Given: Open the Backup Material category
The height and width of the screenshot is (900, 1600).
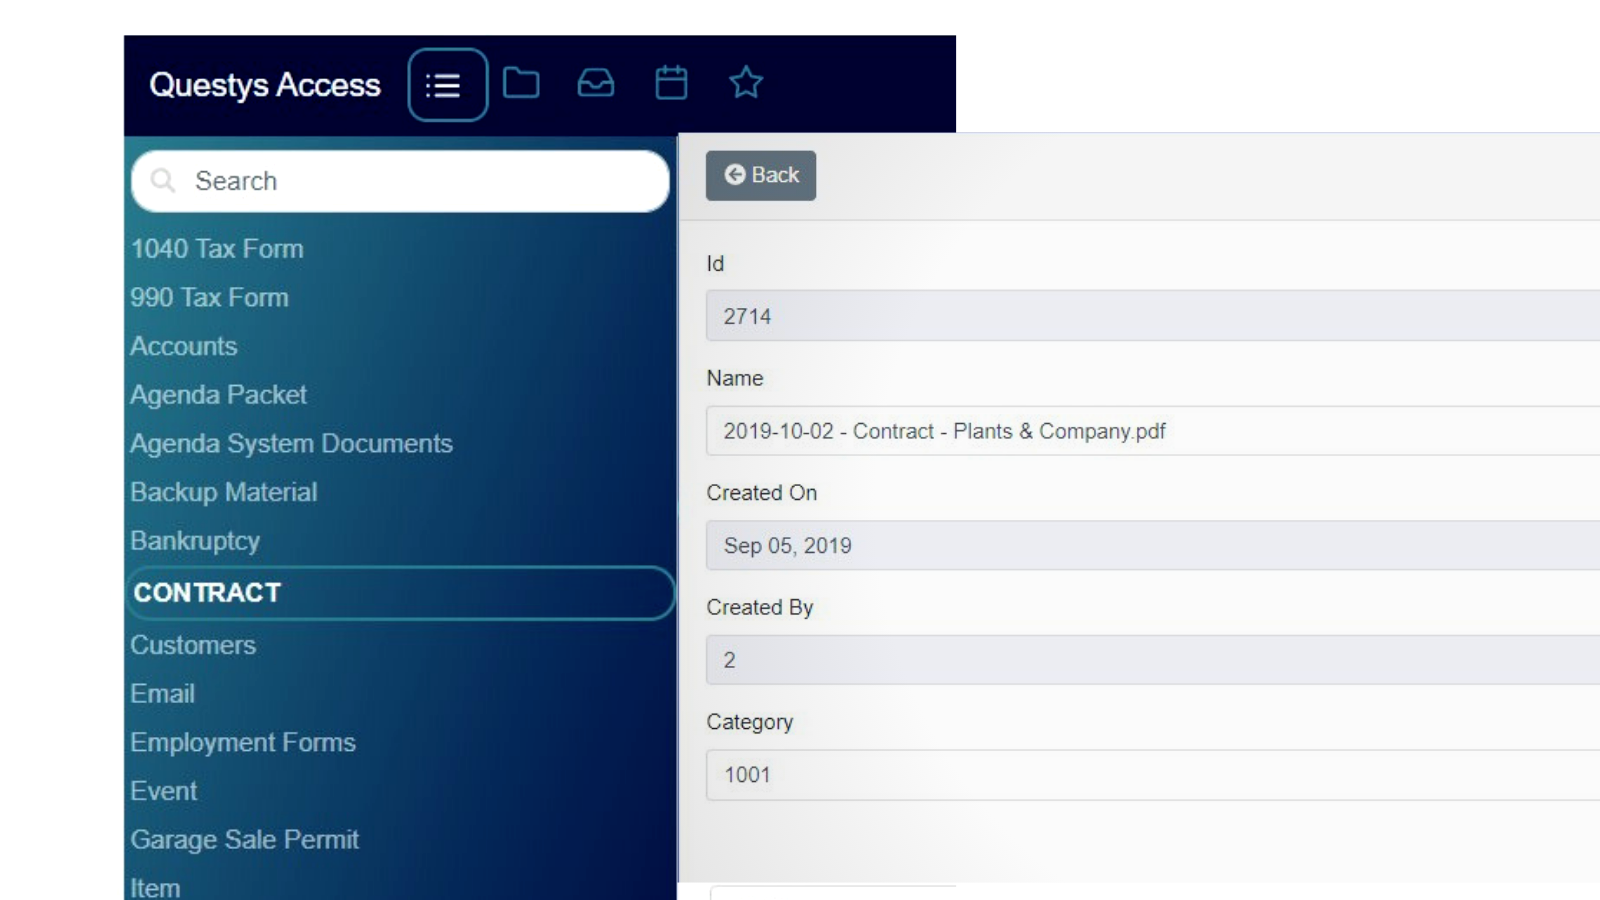Looking at the screenshot, I should point(224,492).
